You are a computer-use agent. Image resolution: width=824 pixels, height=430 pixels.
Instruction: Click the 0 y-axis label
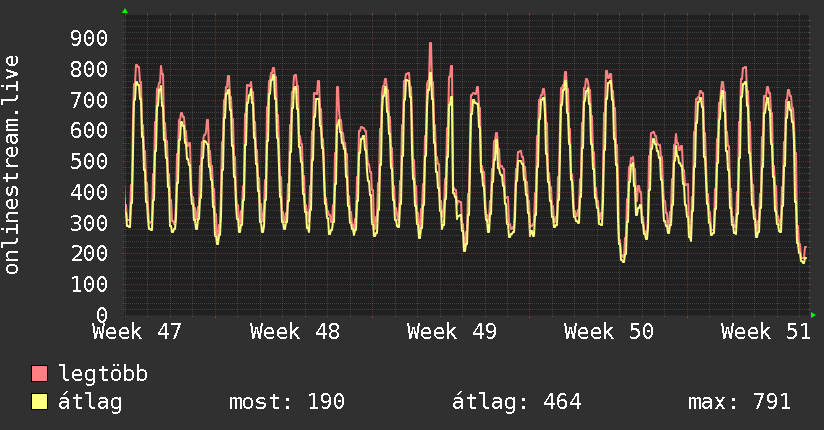[102, 315]
